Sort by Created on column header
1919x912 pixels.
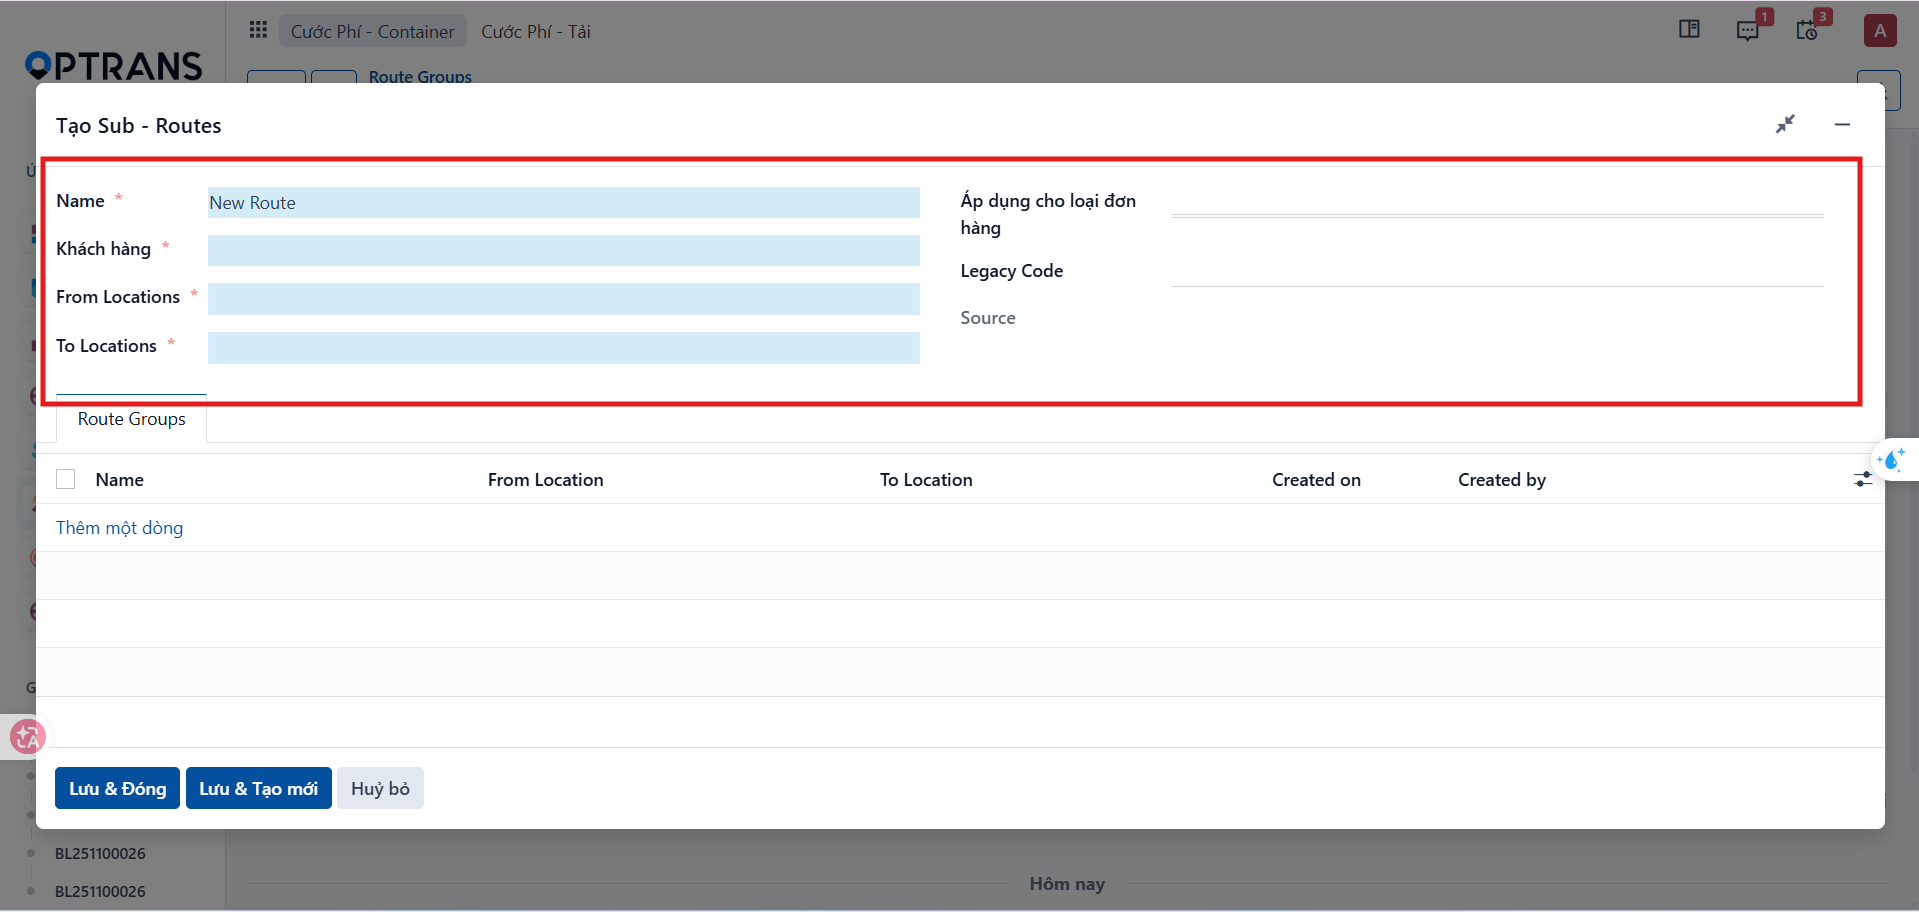tap(1316, 479)
